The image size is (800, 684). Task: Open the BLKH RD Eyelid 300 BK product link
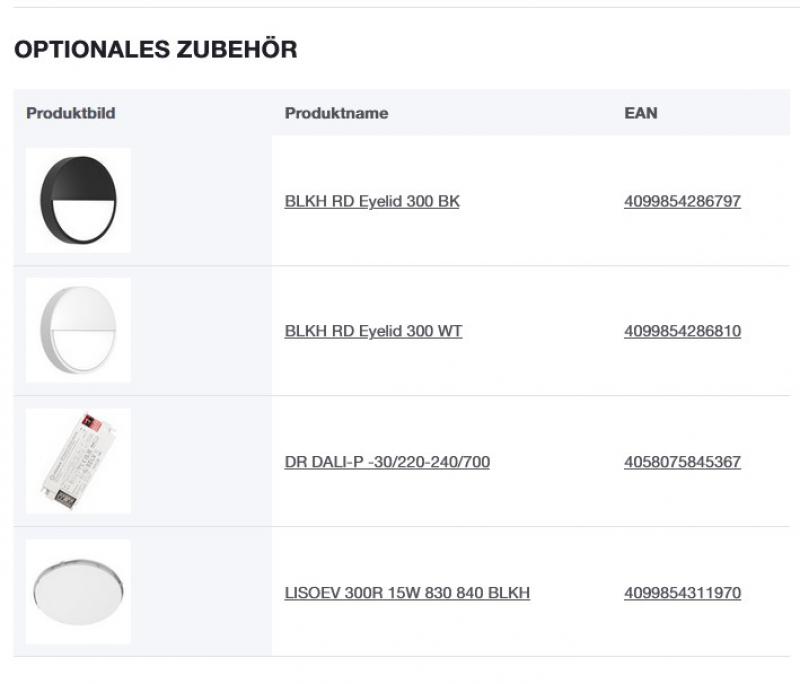[372, 200]
